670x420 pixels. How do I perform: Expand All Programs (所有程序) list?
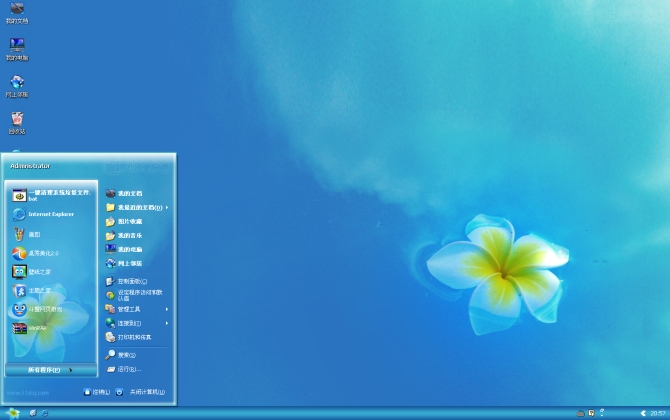point(50,370)
